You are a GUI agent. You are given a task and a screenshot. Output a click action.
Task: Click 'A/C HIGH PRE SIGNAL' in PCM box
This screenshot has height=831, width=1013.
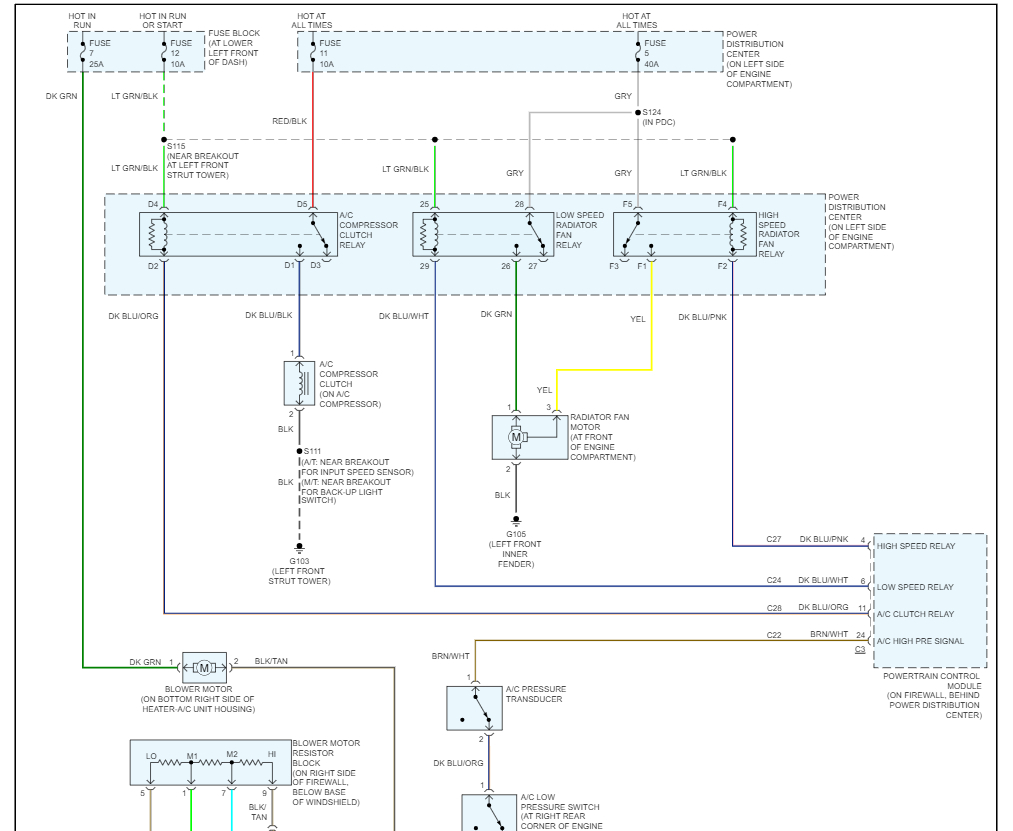pyautogui.click(x=920, y=642)
